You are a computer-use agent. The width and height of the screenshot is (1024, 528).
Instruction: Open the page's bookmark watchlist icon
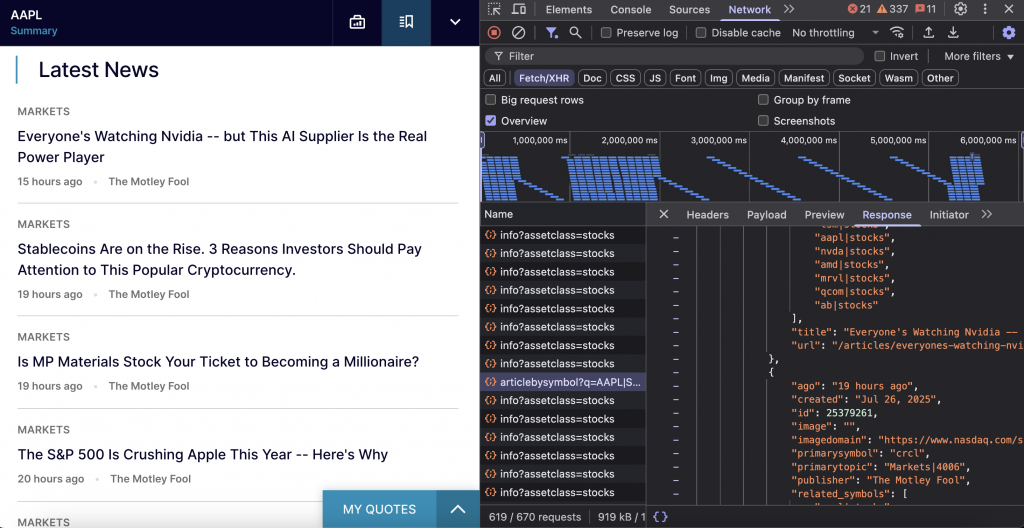pyautogui.click(x=406, y=22)
